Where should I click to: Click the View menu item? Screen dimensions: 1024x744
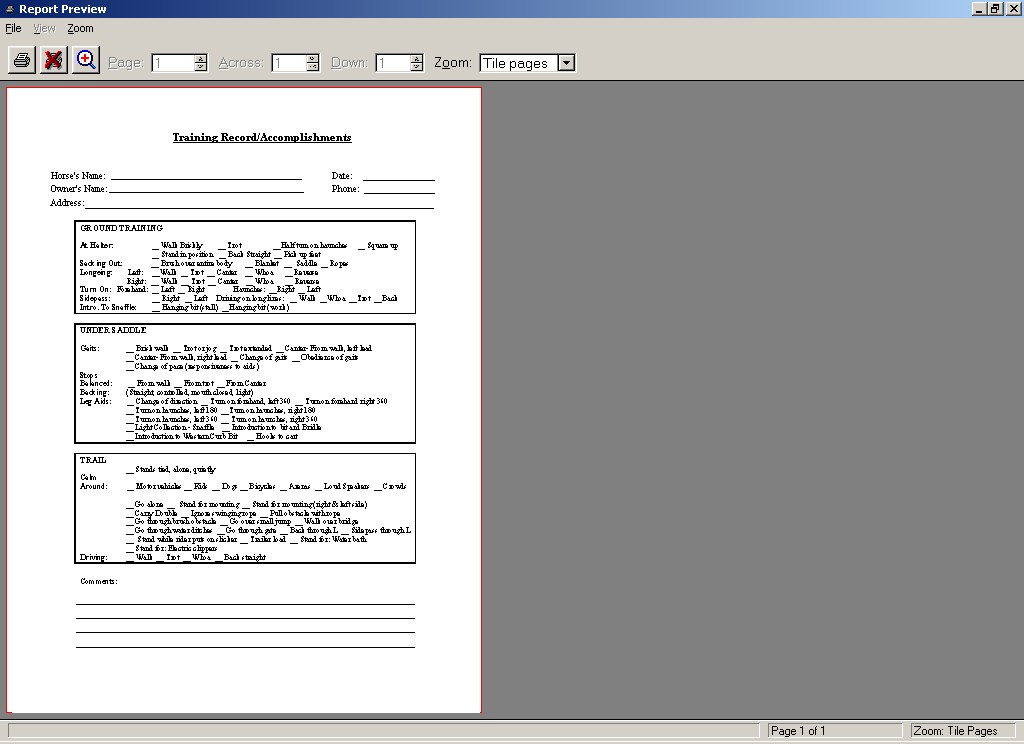tap(44, 29)
